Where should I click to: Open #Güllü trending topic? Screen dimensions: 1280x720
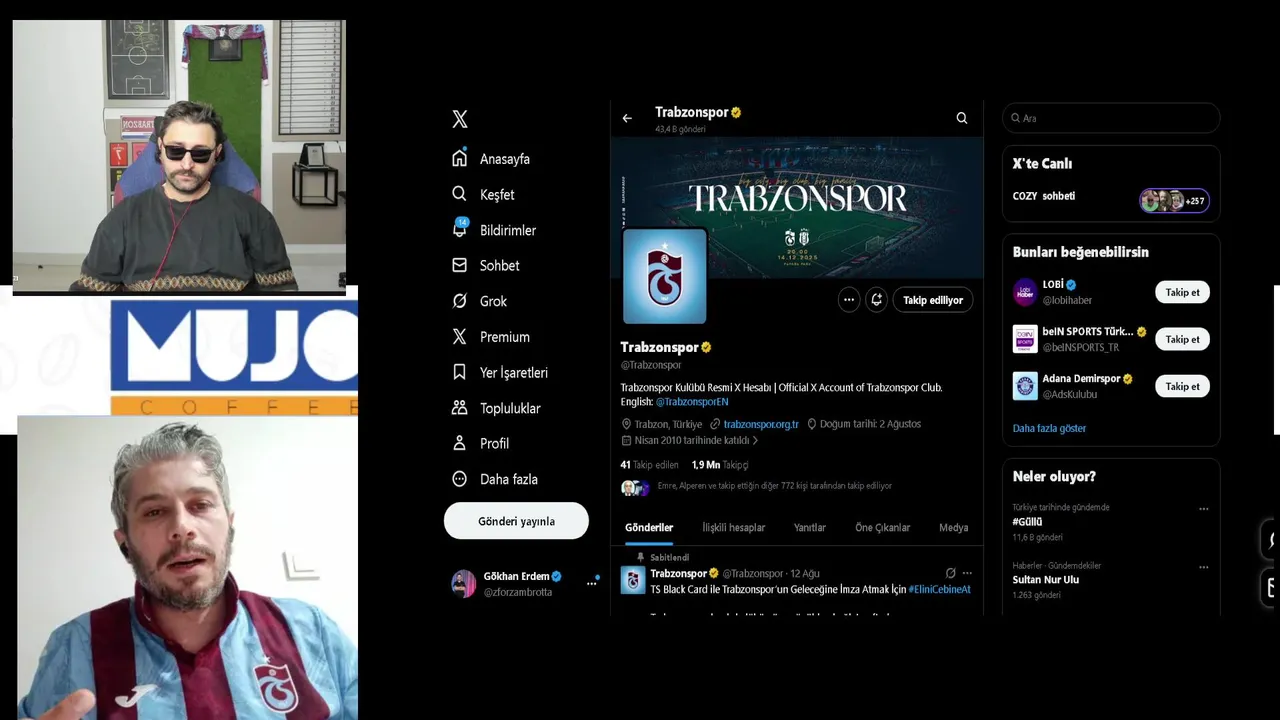pyautogui.click(x=1027, y=522)
